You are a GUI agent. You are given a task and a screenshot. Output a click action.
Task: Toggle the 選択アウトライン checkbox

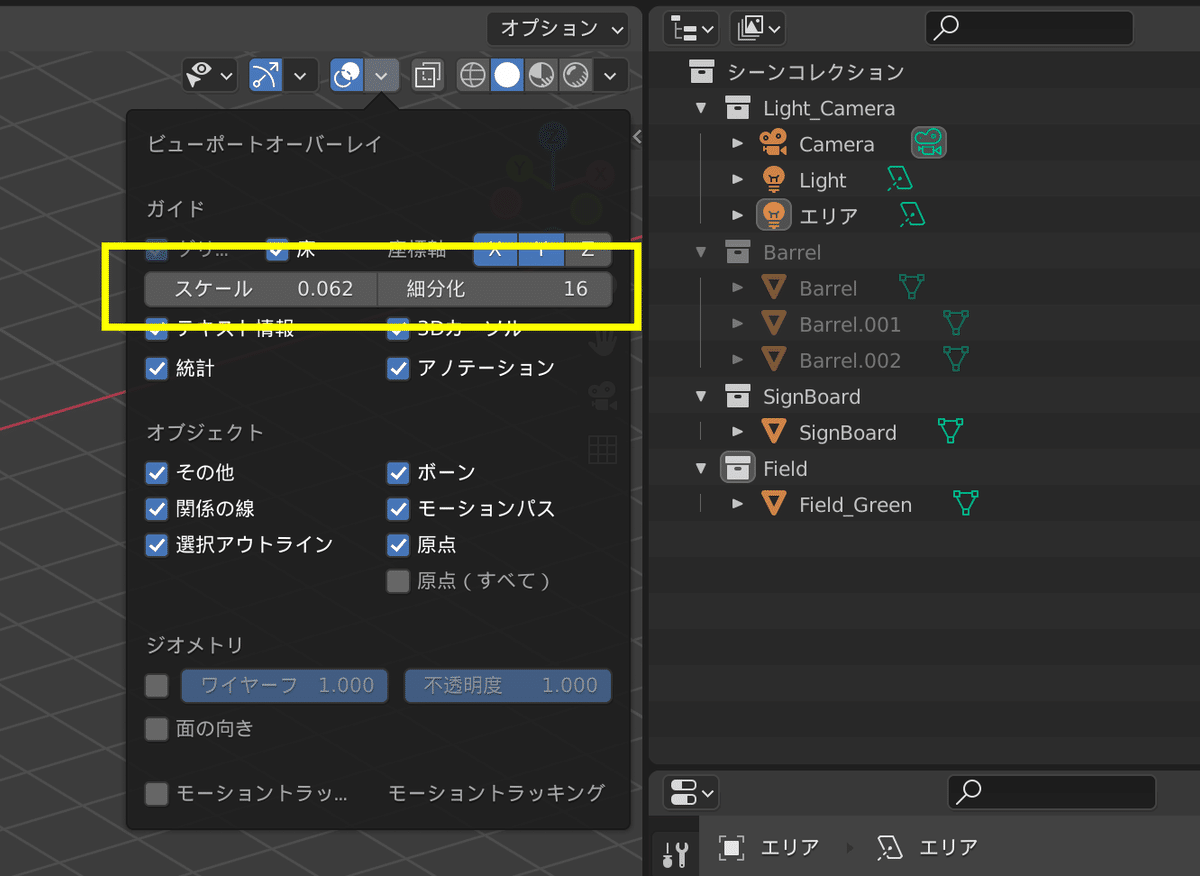click(x=157, y=545)
